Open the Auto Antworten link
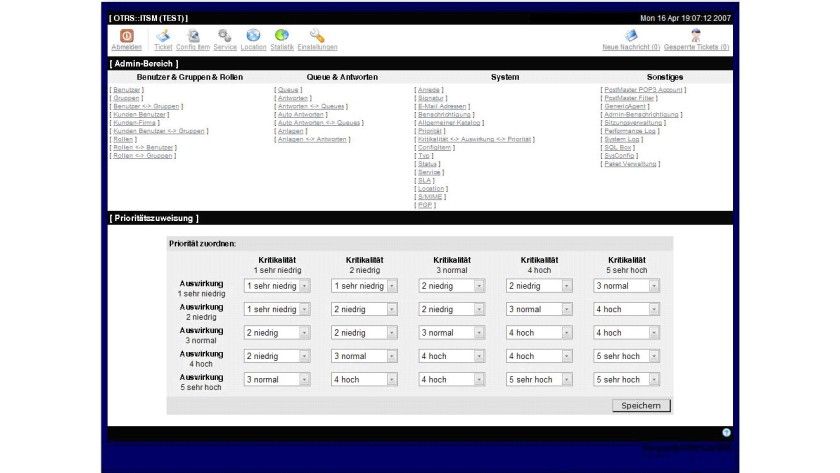 coord(301,115)
